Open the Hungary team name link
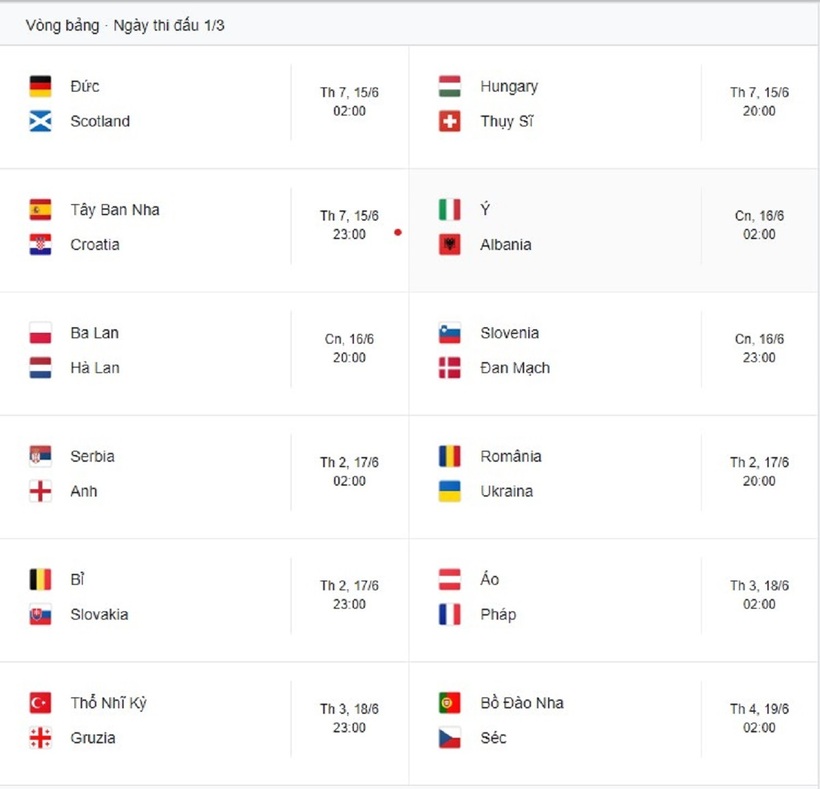This screenshot has width=820, height=789. 509,87
